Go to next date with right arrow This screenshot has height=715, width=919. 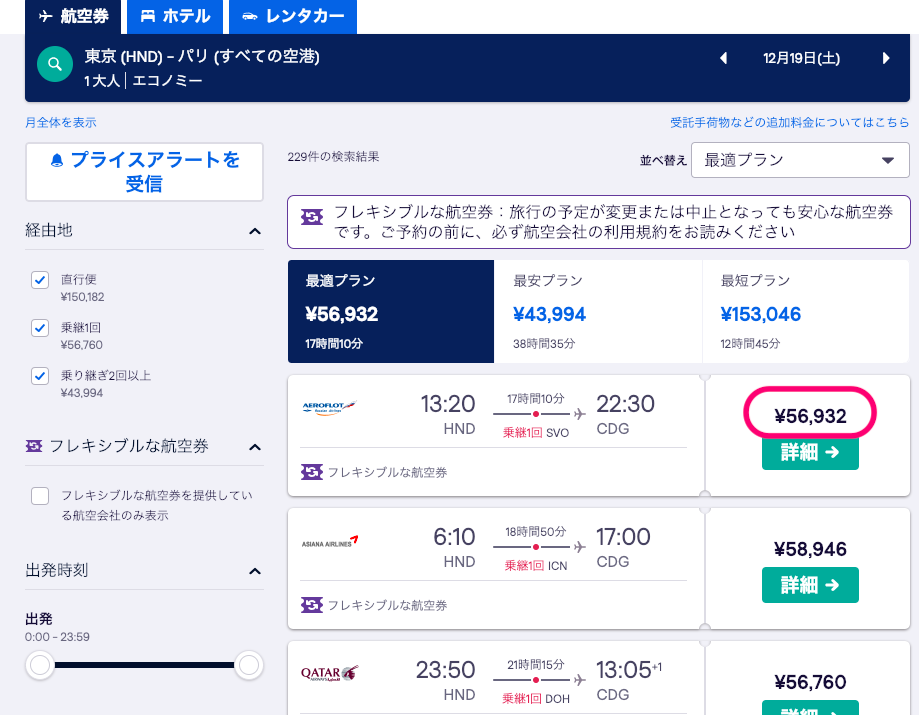click(886, 59)
